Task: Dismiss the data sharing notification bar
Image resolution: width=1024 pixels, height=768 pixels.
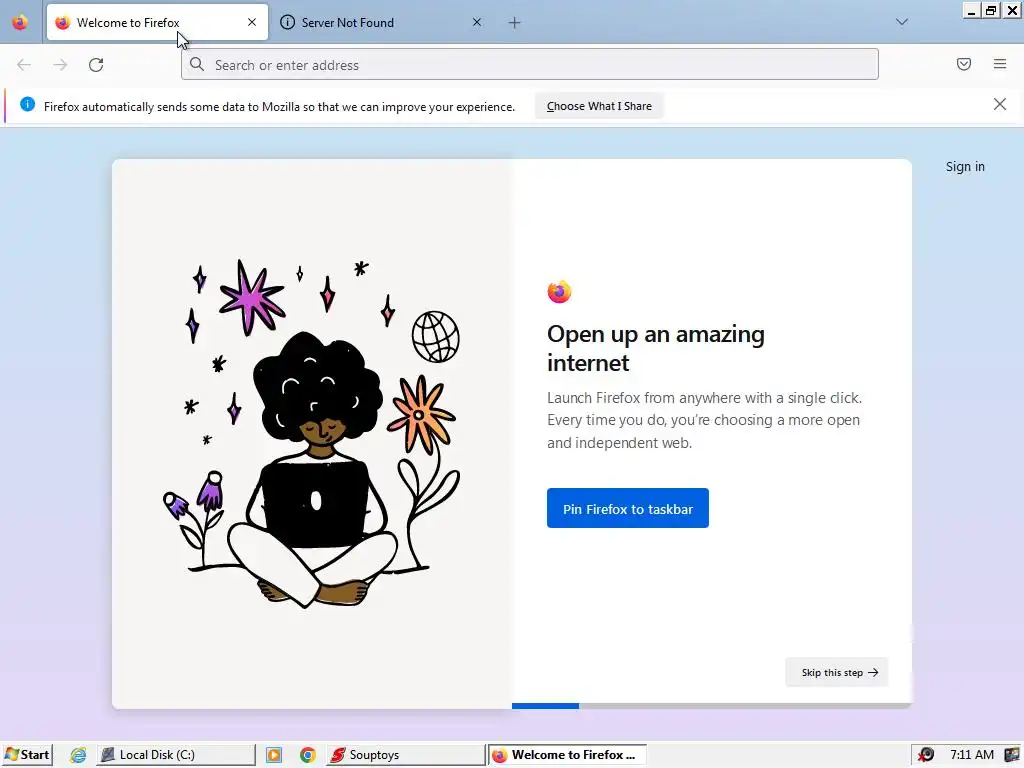Action: (1000, 104)
